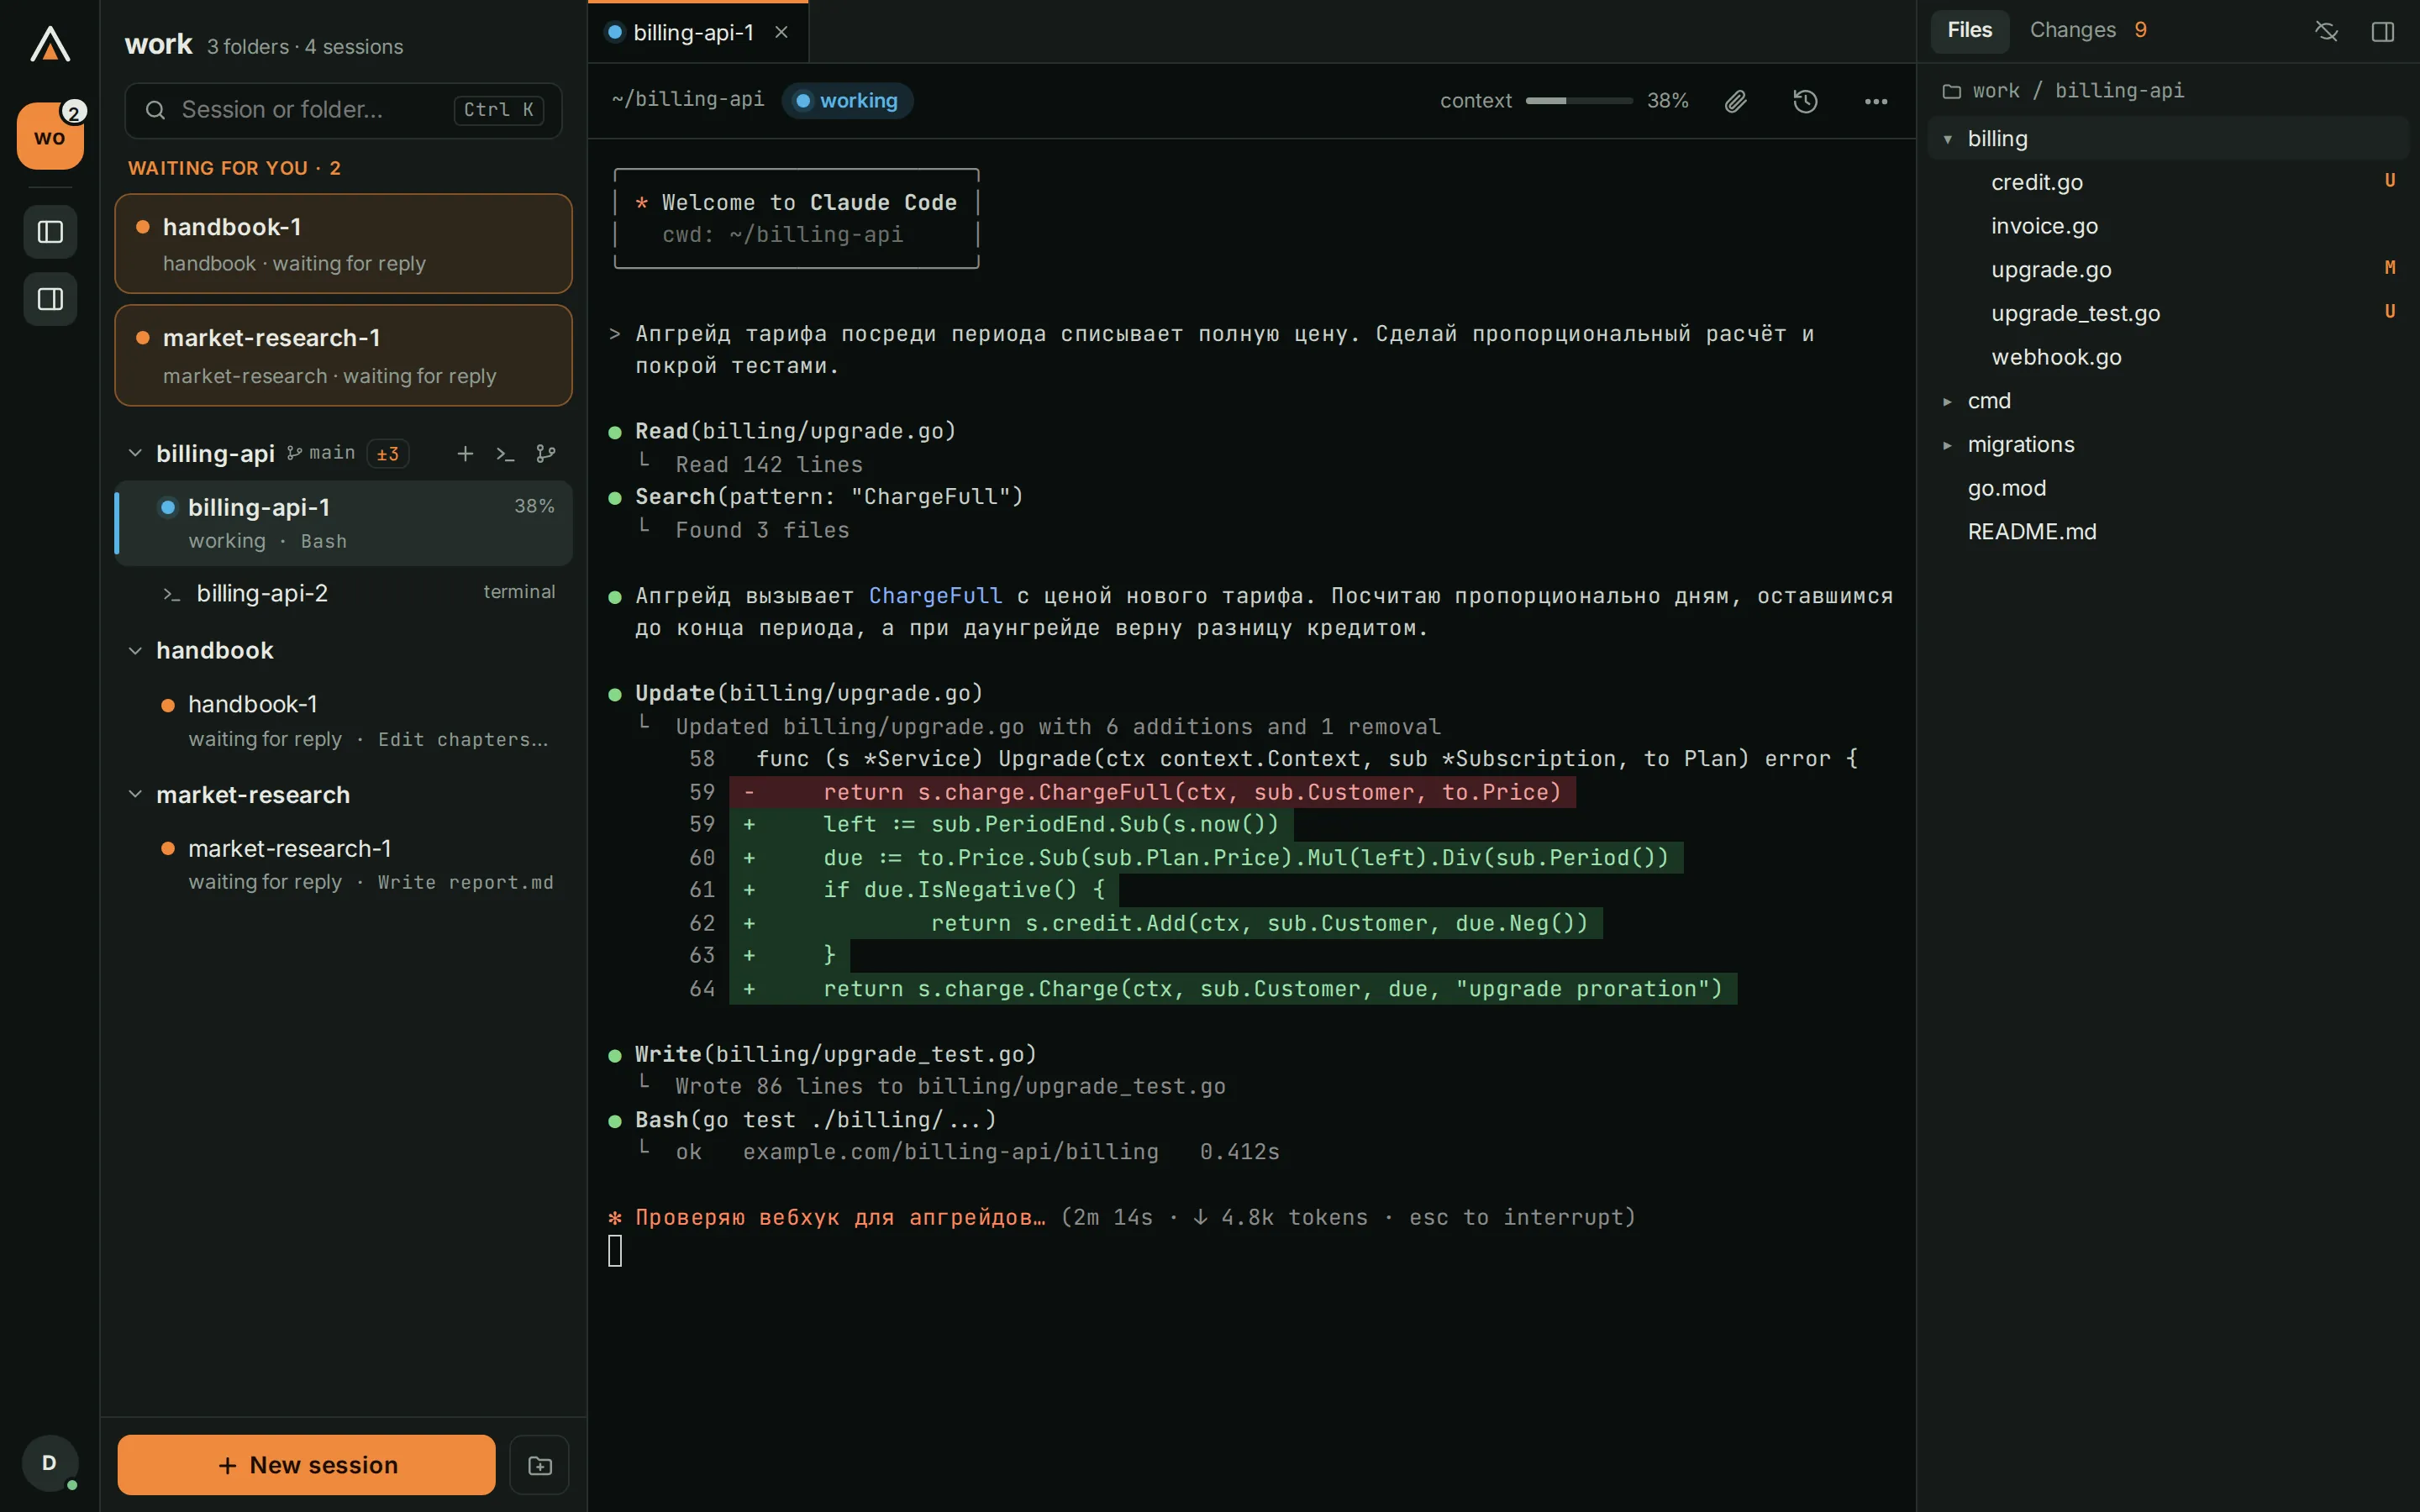Open the market-research-1 waiting for reply card
The width and height of the screenshot is (2420, 1512).
343,356
